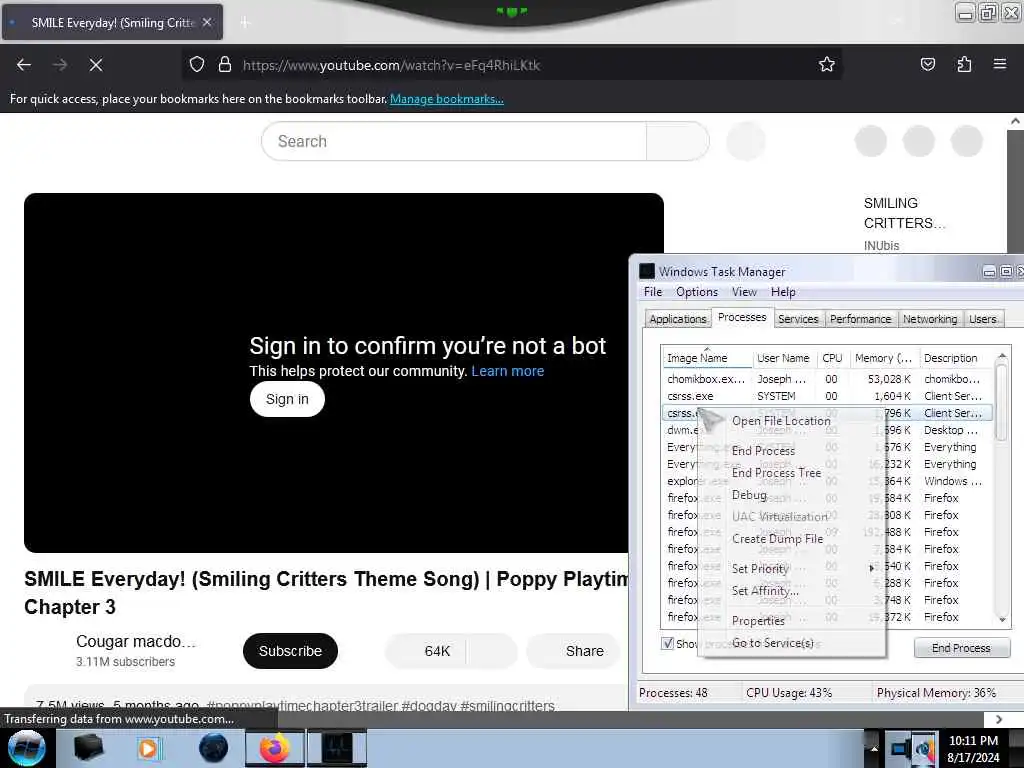Open Task Manager View menu
This screenshot has width=1024, height=768.
coord(744,292)
